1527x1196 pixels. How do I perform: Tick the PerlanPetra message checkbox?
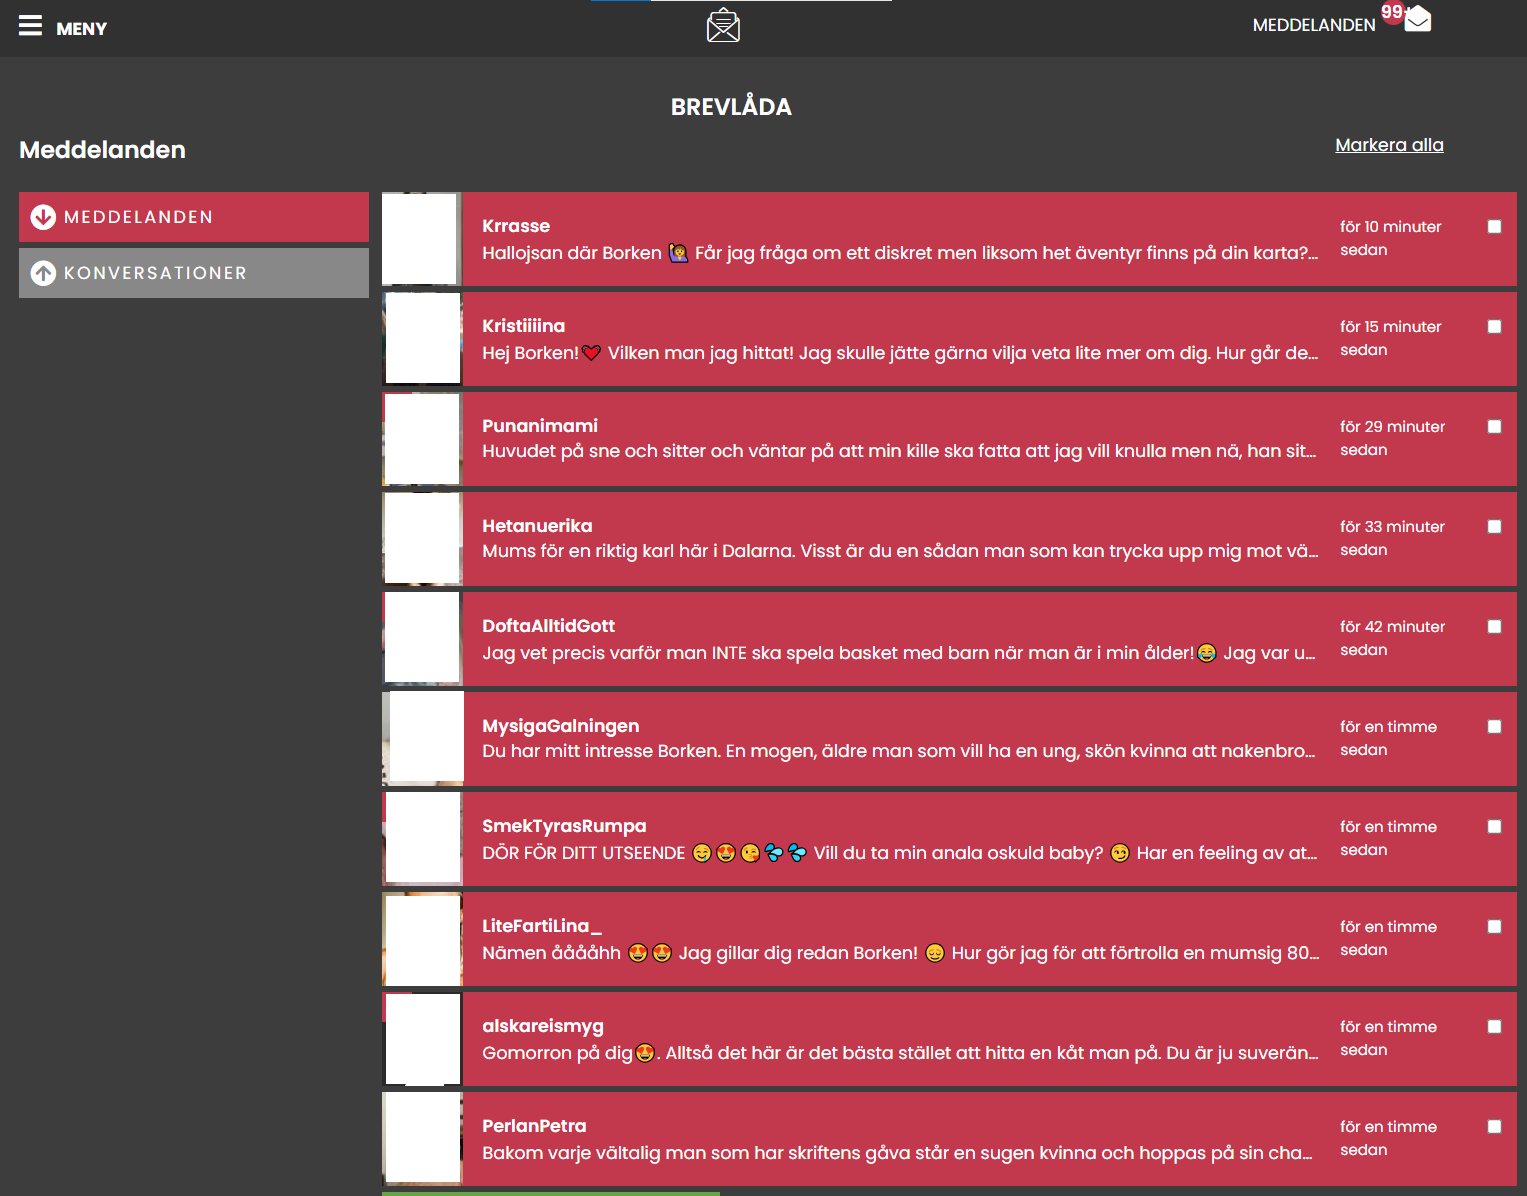[1494, 1127]
